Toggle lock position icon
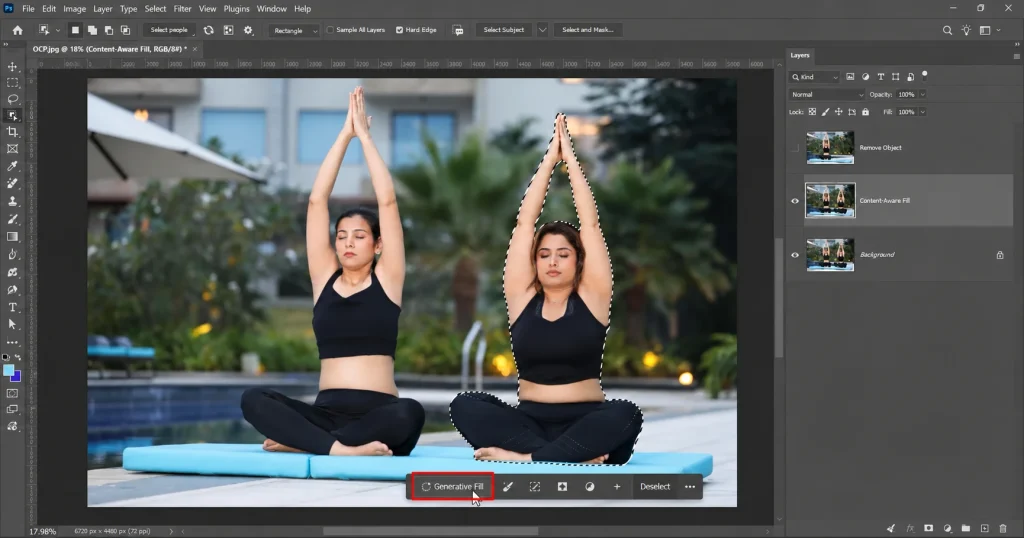Screen dimensions: 1024x538 coord(839,112)
